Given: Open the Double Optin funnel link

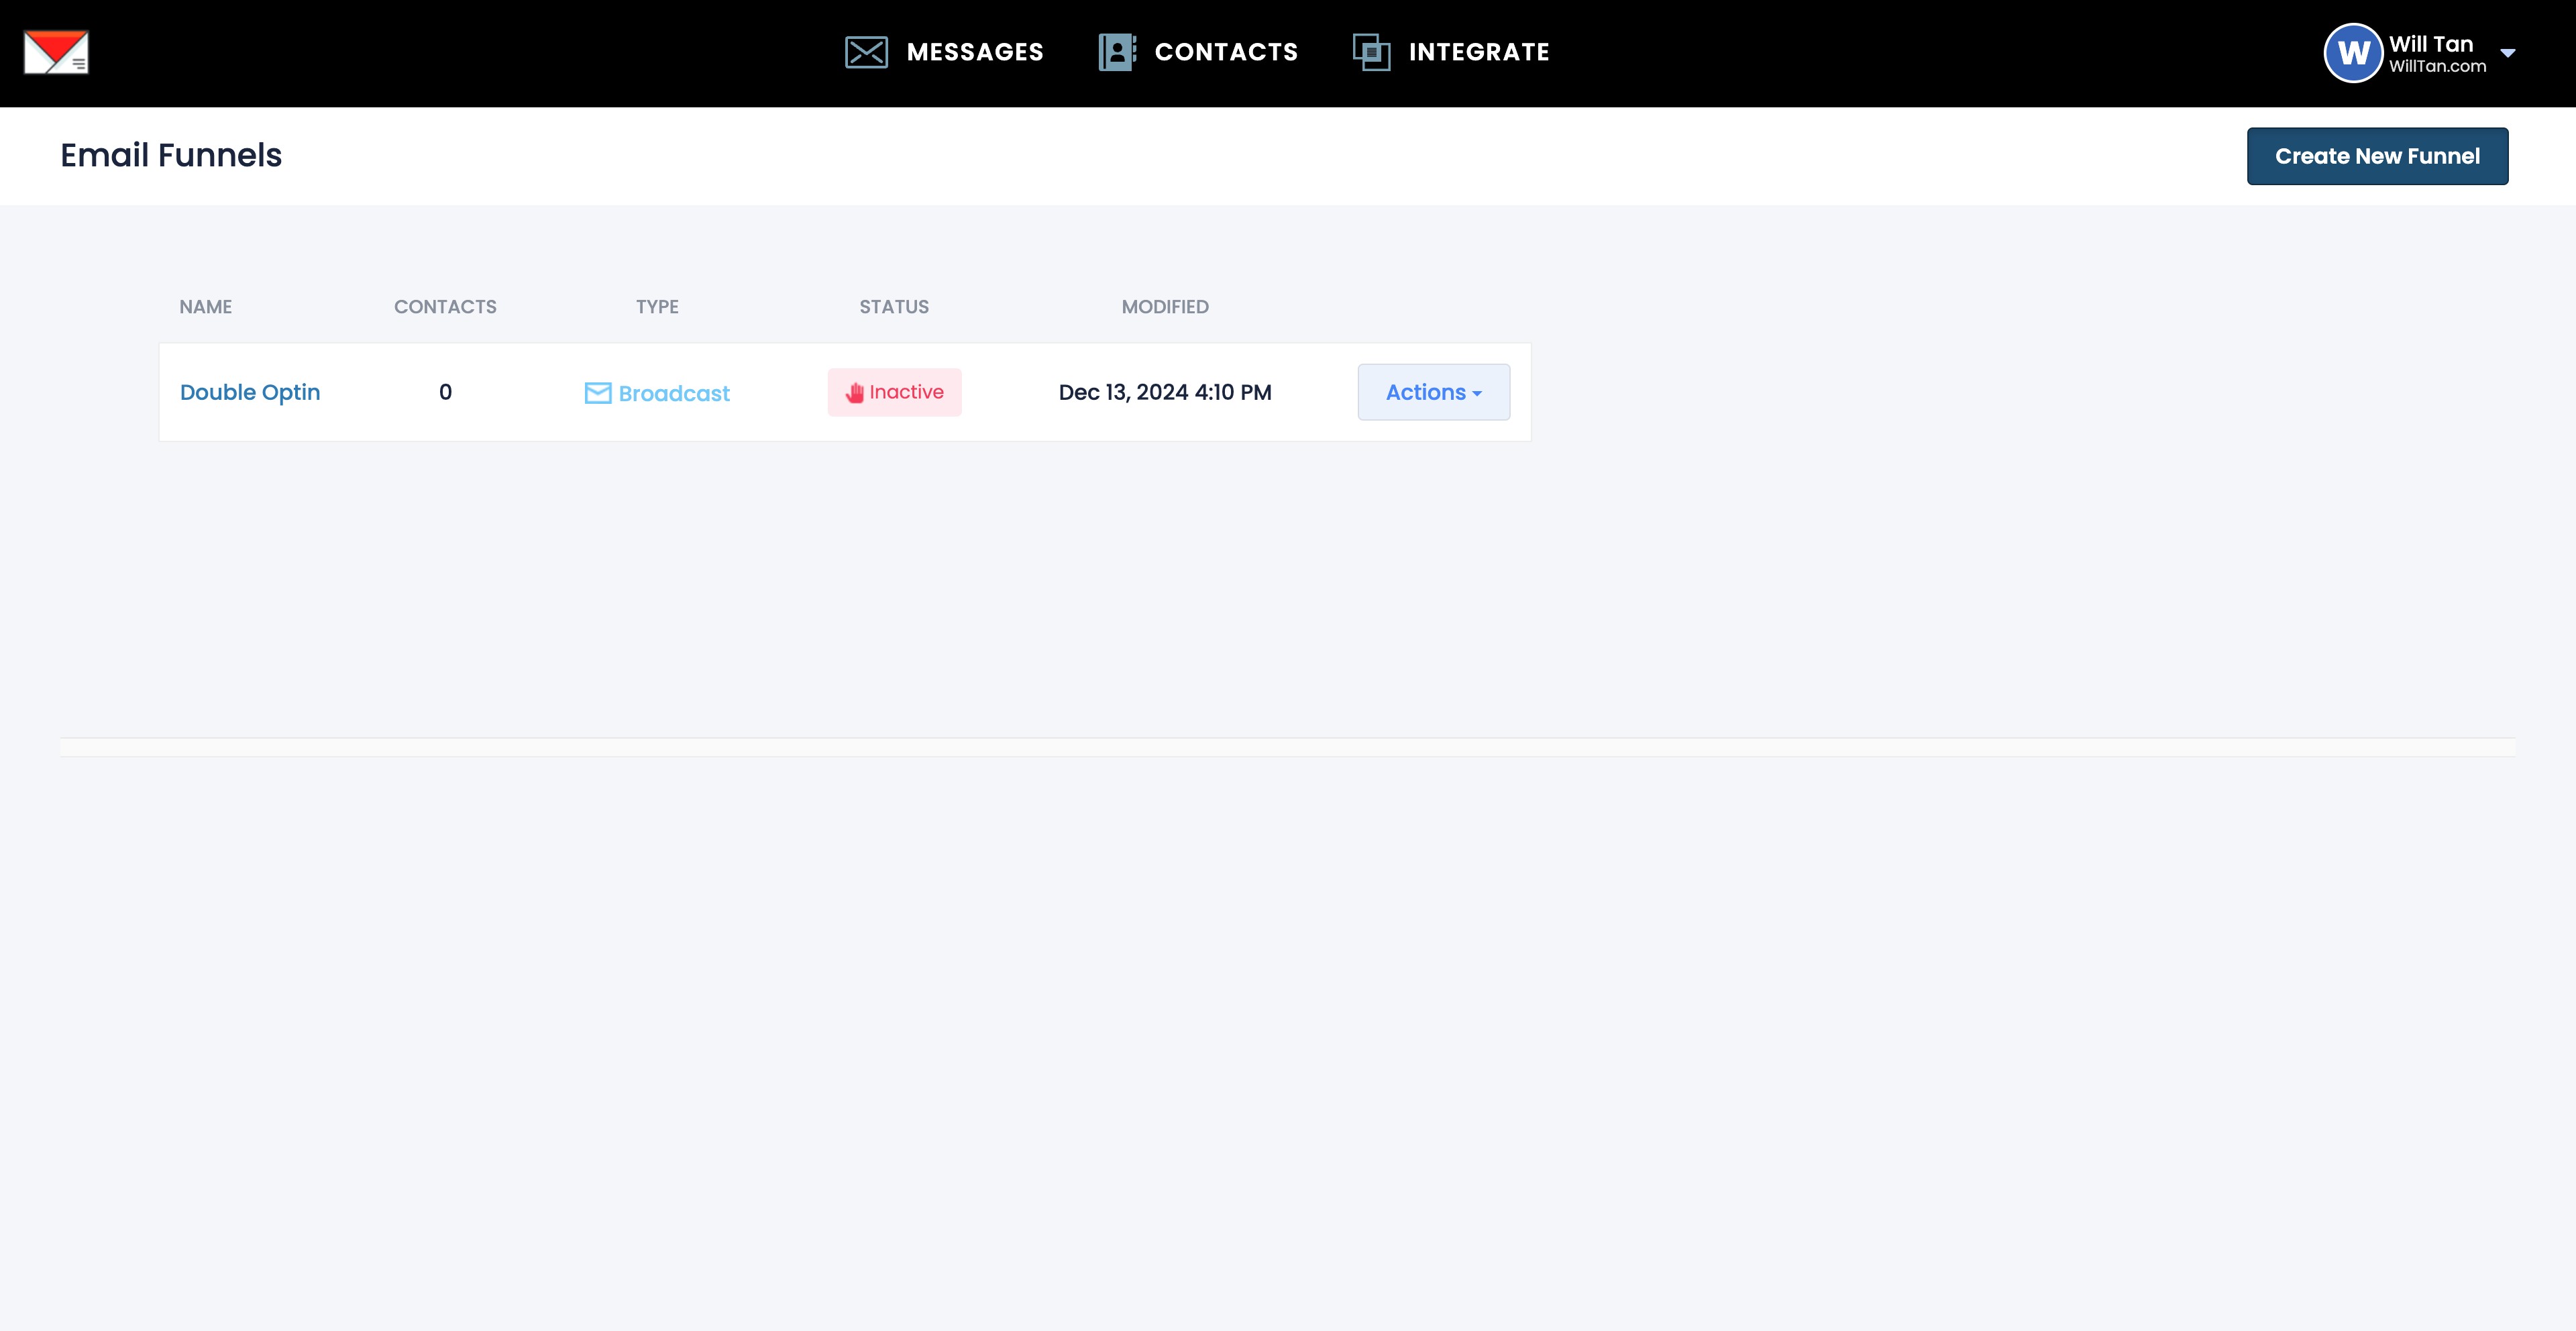Looking at the screenshot, I should pos(250,392).
